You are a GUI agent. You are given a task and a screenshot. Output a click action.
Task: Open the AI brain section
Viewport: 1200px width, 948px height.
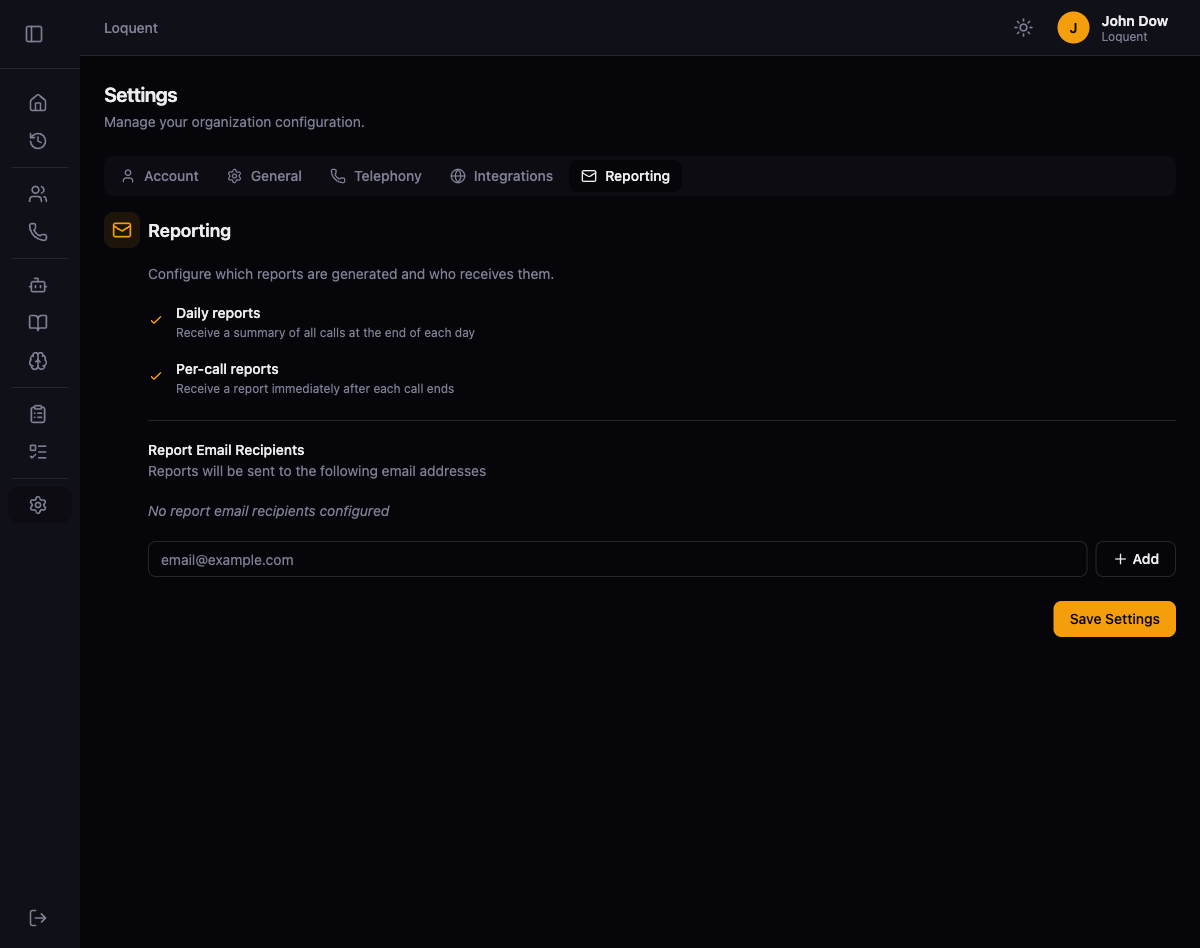click(x=38, y=361)
